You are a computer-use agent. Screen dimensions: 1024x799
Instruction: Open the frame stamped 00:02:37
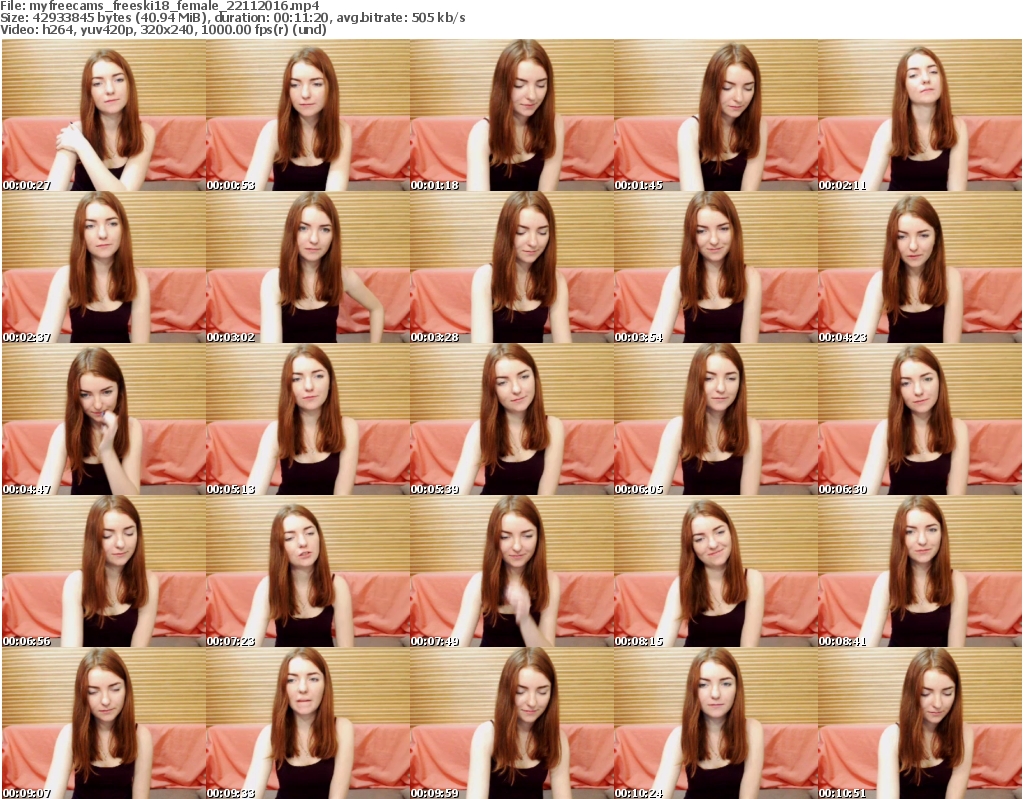pyautogui.click(x=104, y=267)
